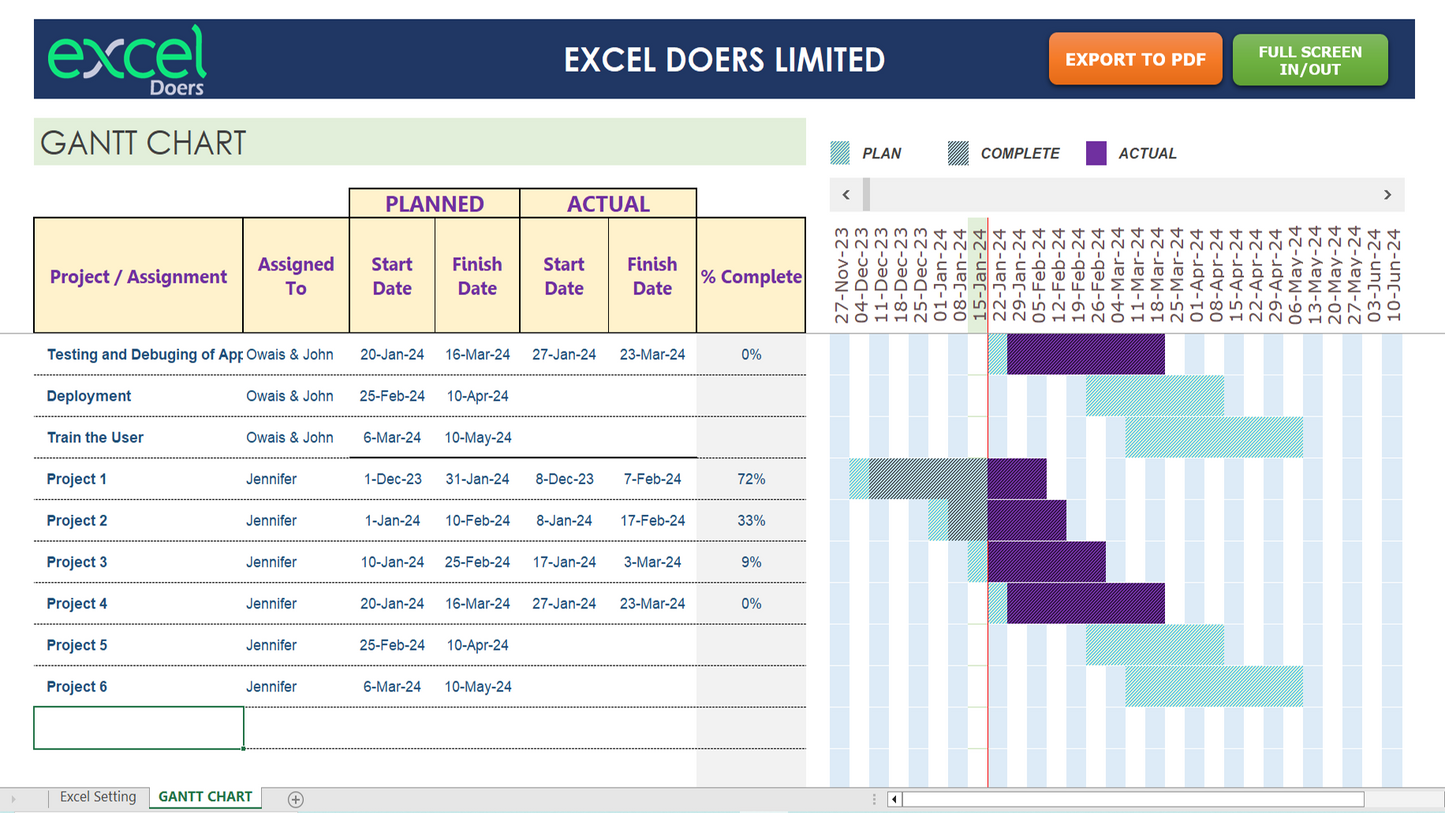Switch to the Excel Setting sheet tab
The height and width of the screenshot is (813, 1445).
(97, 797)
